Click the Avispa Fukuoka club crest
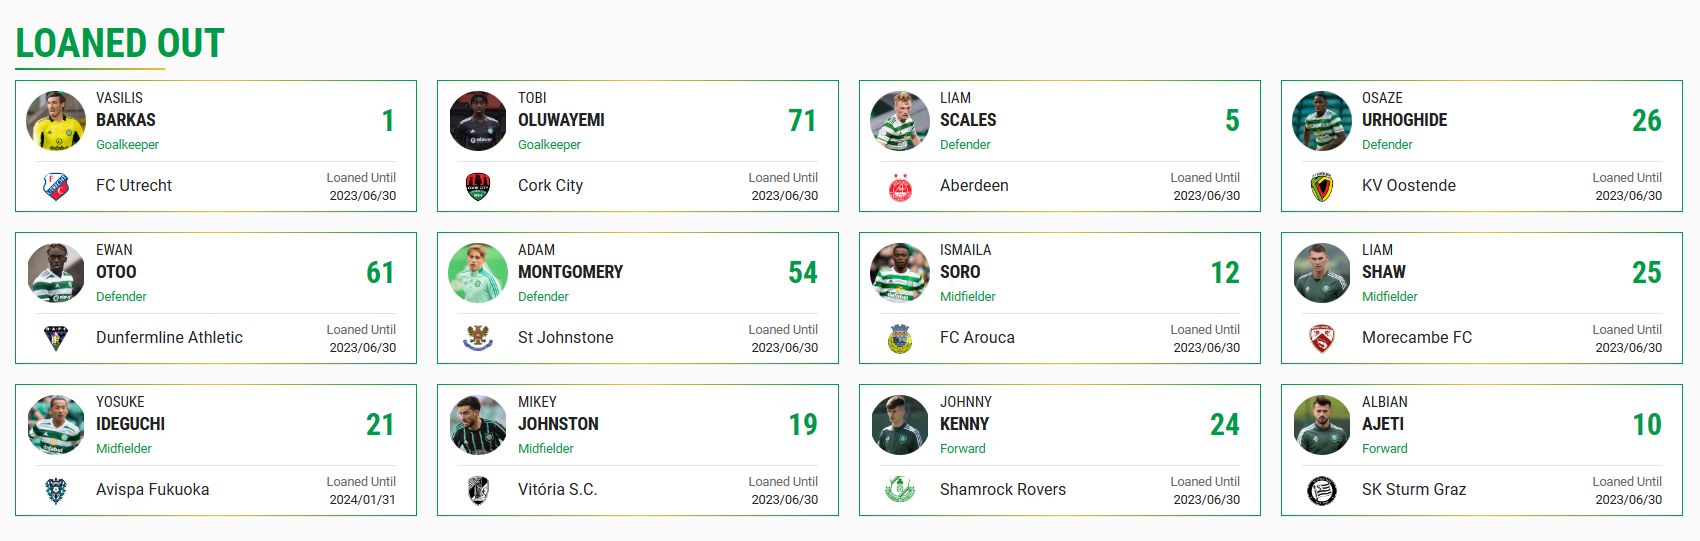The height and width of the screenshot is (541, 1700). coord(56,490)
